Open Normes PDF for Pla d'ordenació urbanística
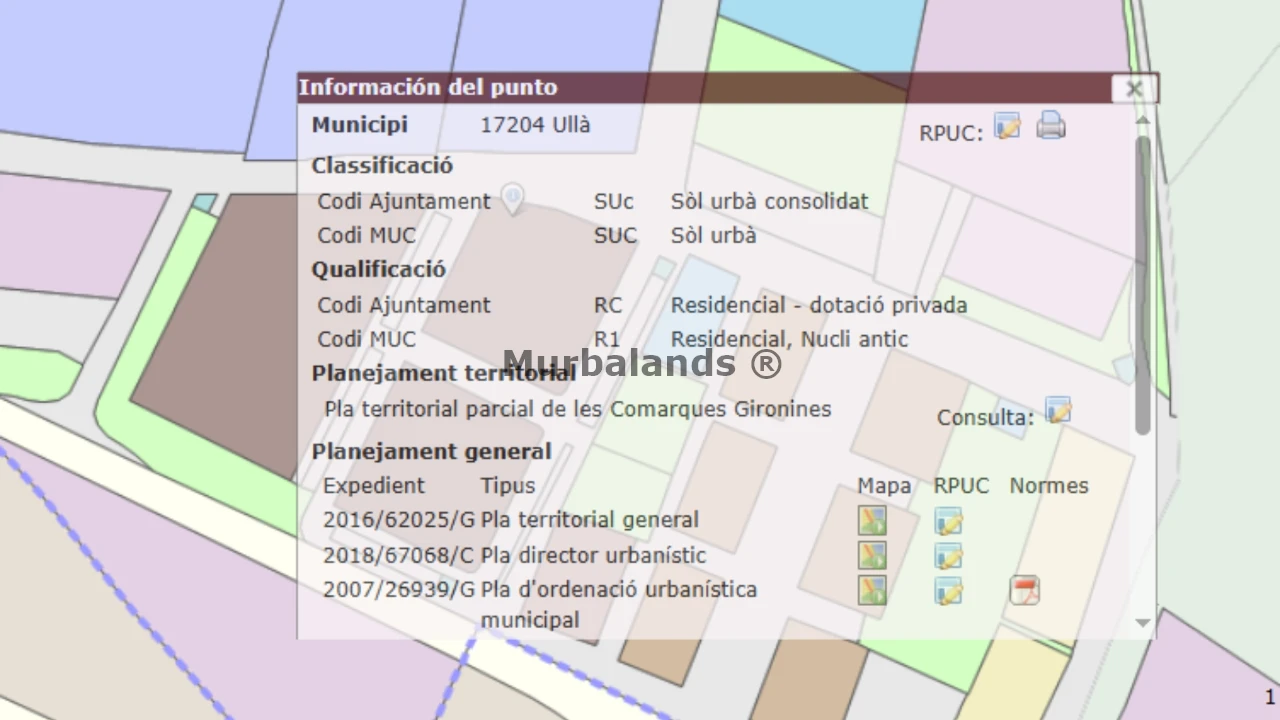This screenshot has height=720, width=1280. (1024, 590)
